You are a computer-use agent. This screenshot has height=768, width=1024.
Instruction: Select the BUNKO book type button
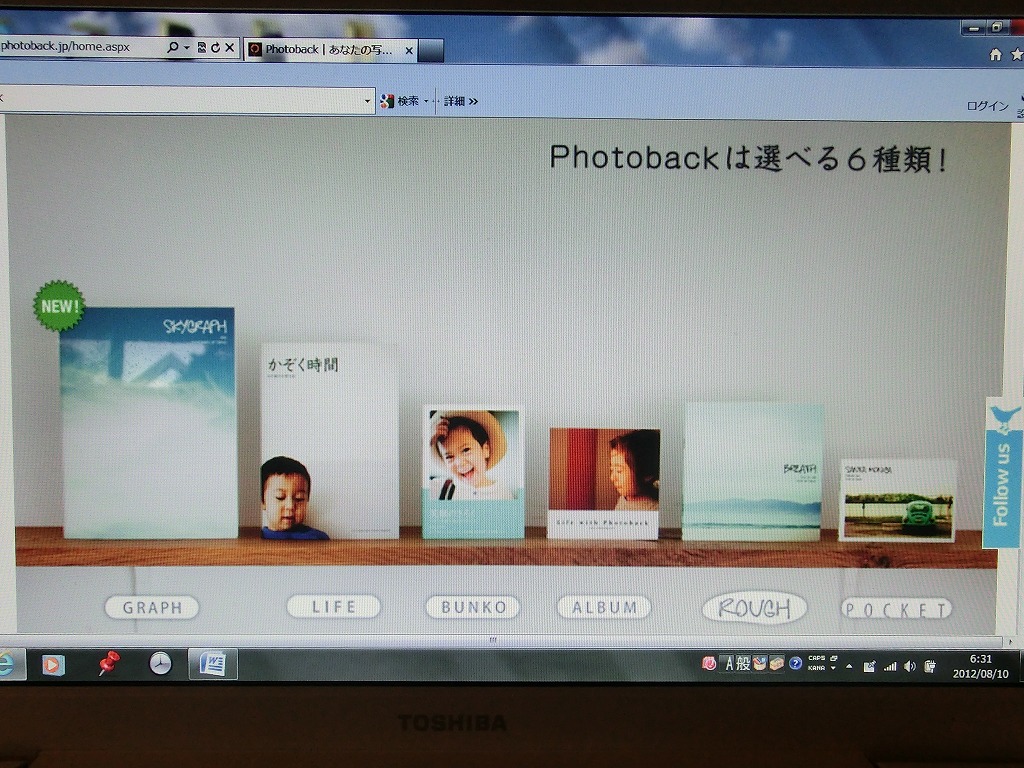pyautogui.click(x=473, y=607)
